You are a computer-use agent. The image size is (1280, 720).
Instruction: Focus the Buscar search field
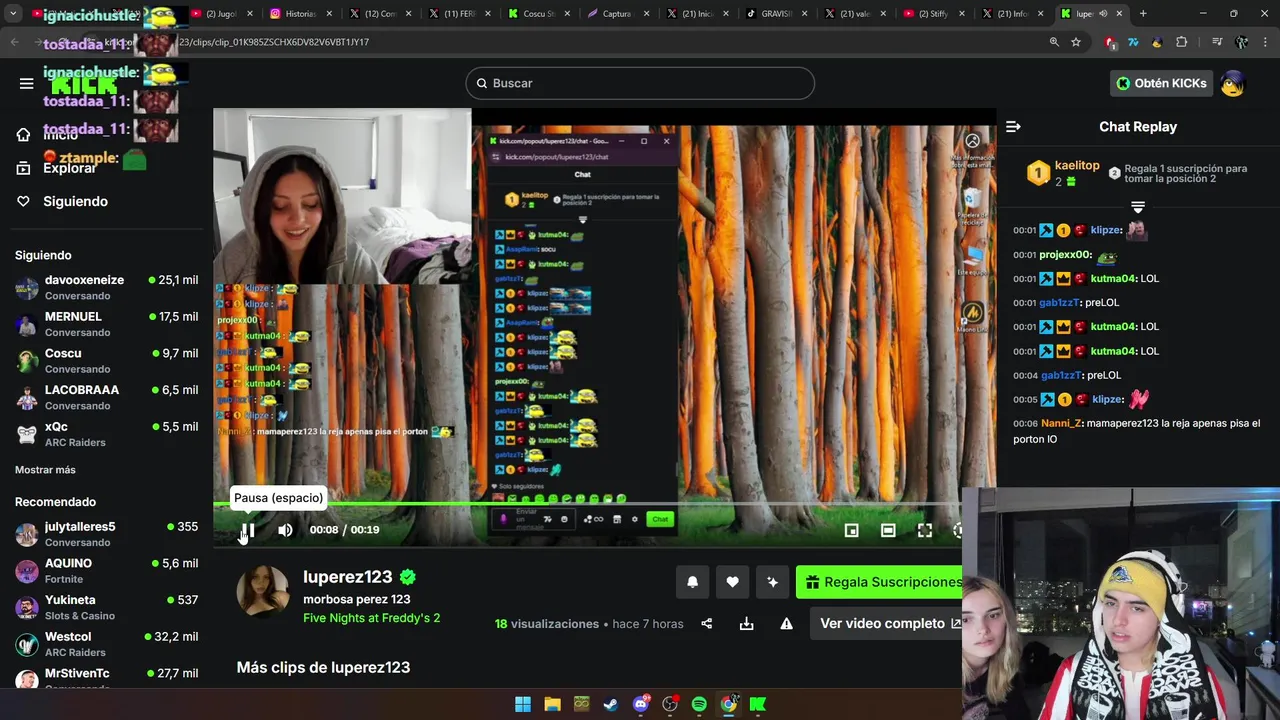[x=640, y=83]
